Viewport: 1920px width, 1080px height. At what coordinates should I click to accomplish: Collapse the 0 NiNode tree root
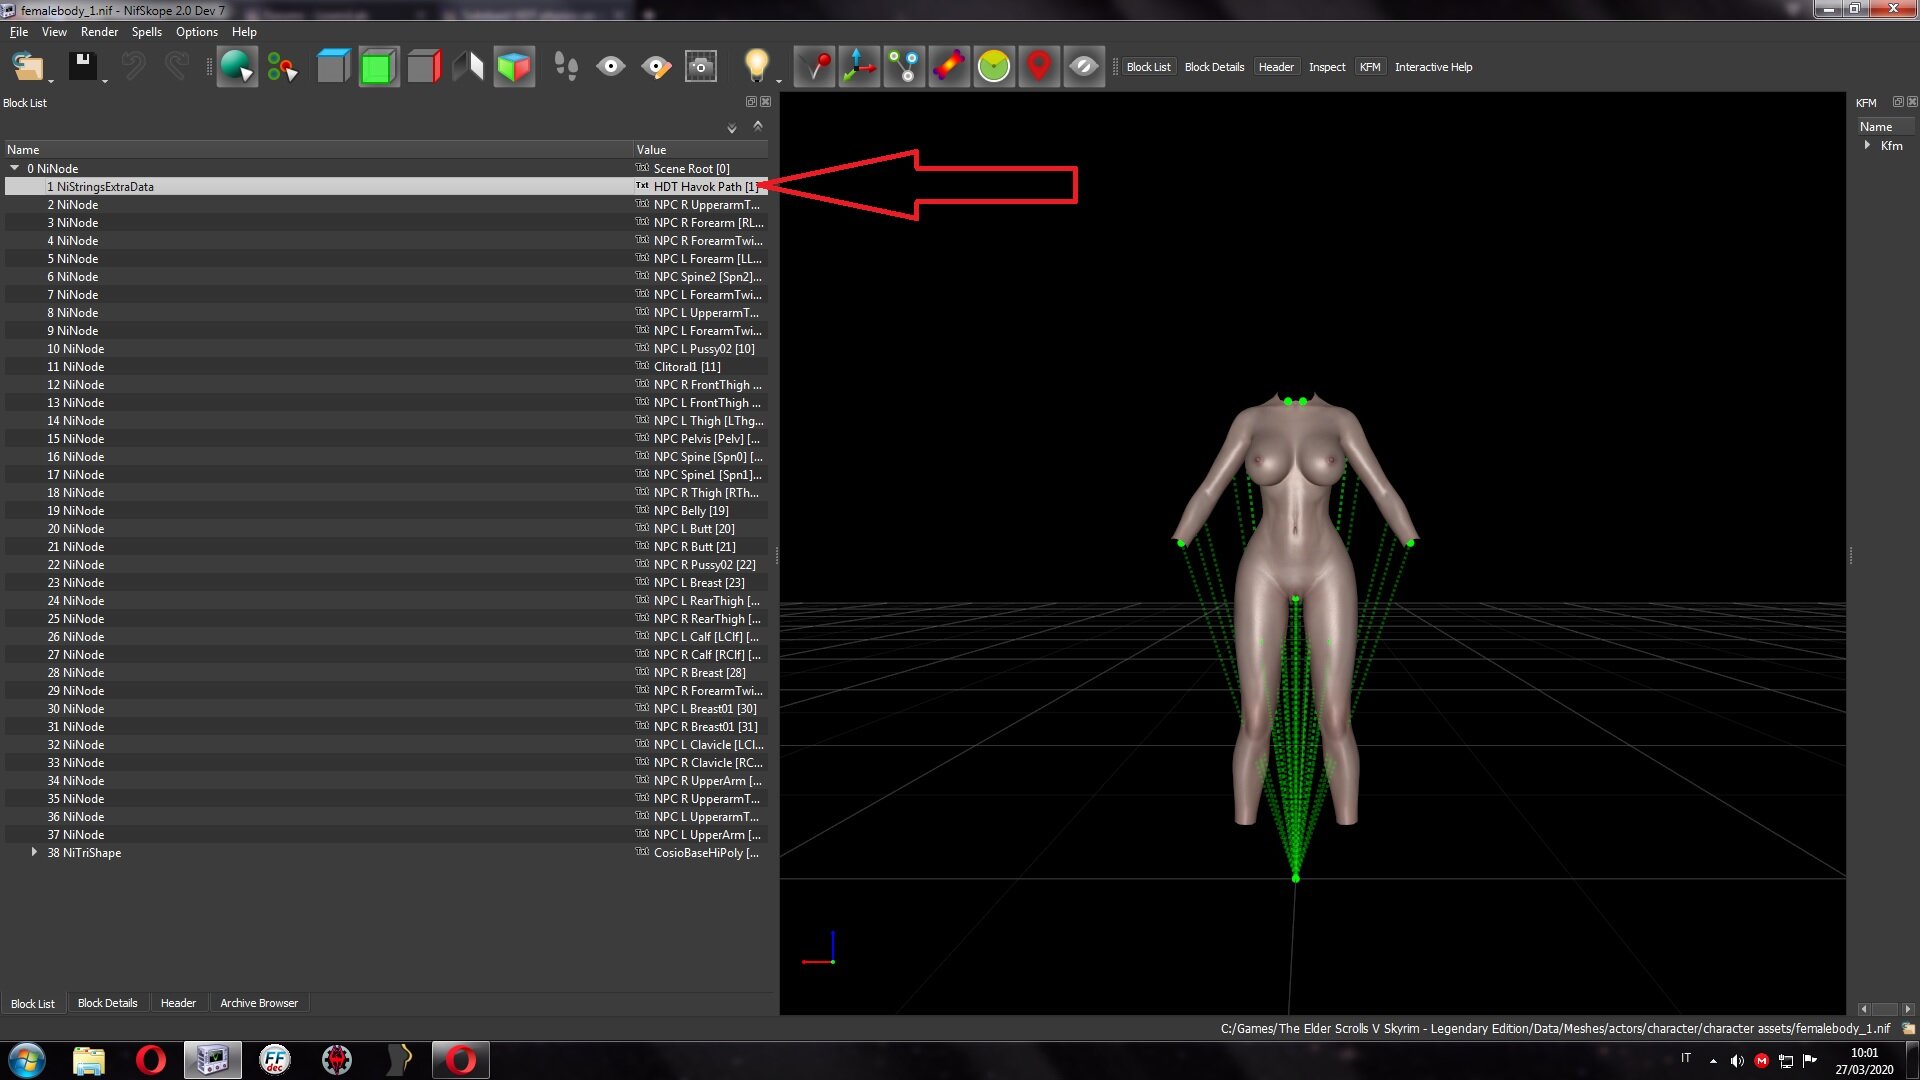click(15, 168)
